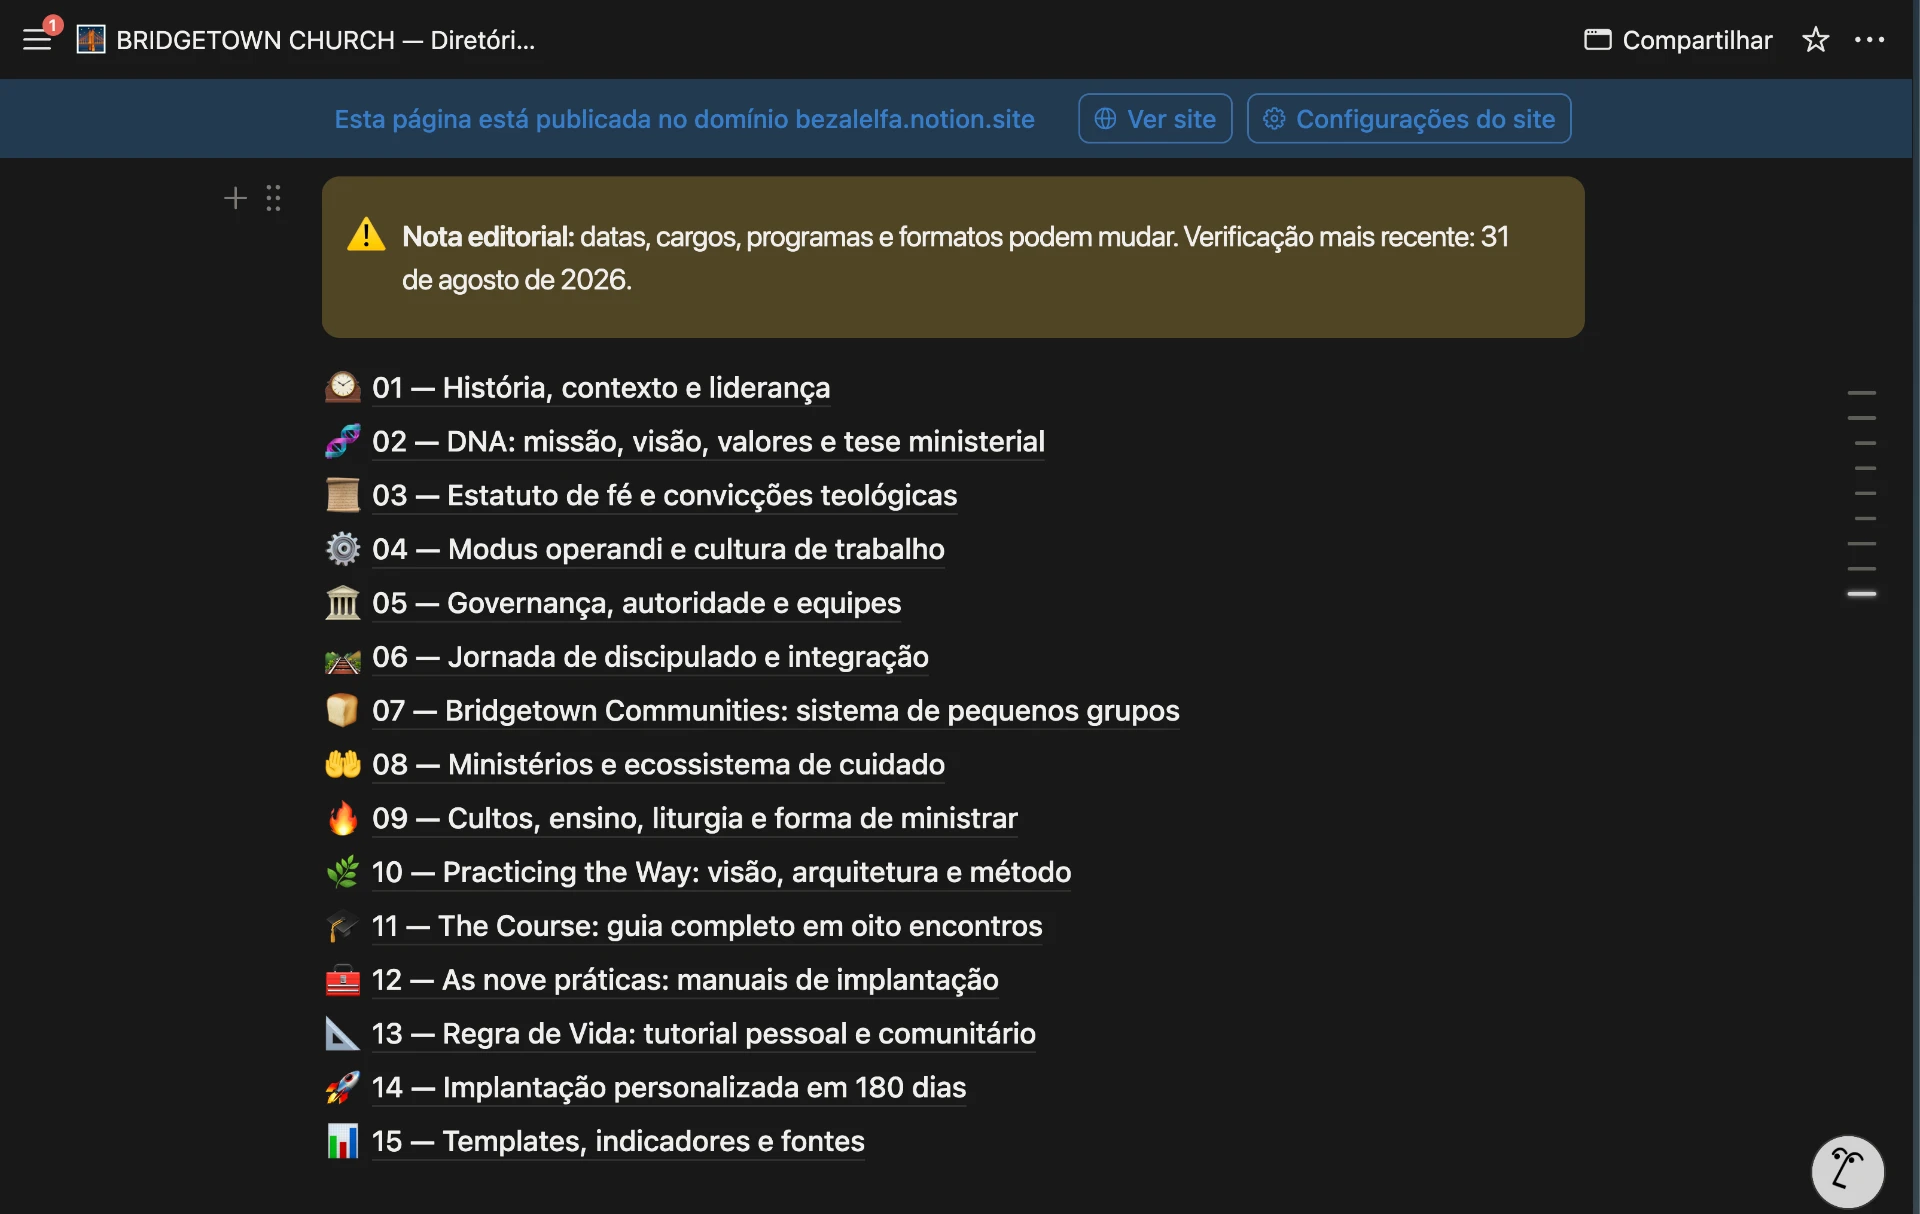
Task: Open 02 — DNA: missão, visão, valores page
Action: [708, 442]
